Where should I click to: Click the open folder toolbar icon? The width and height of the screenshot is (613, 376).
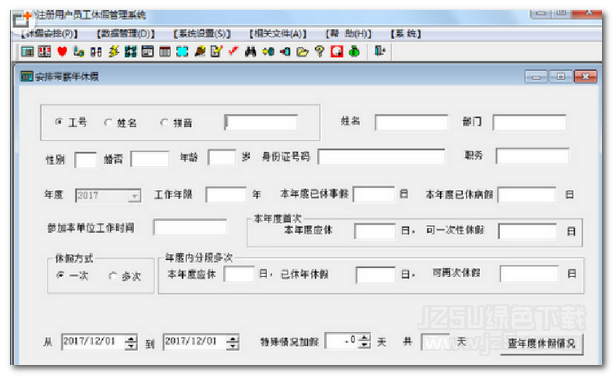pos(302,52)
